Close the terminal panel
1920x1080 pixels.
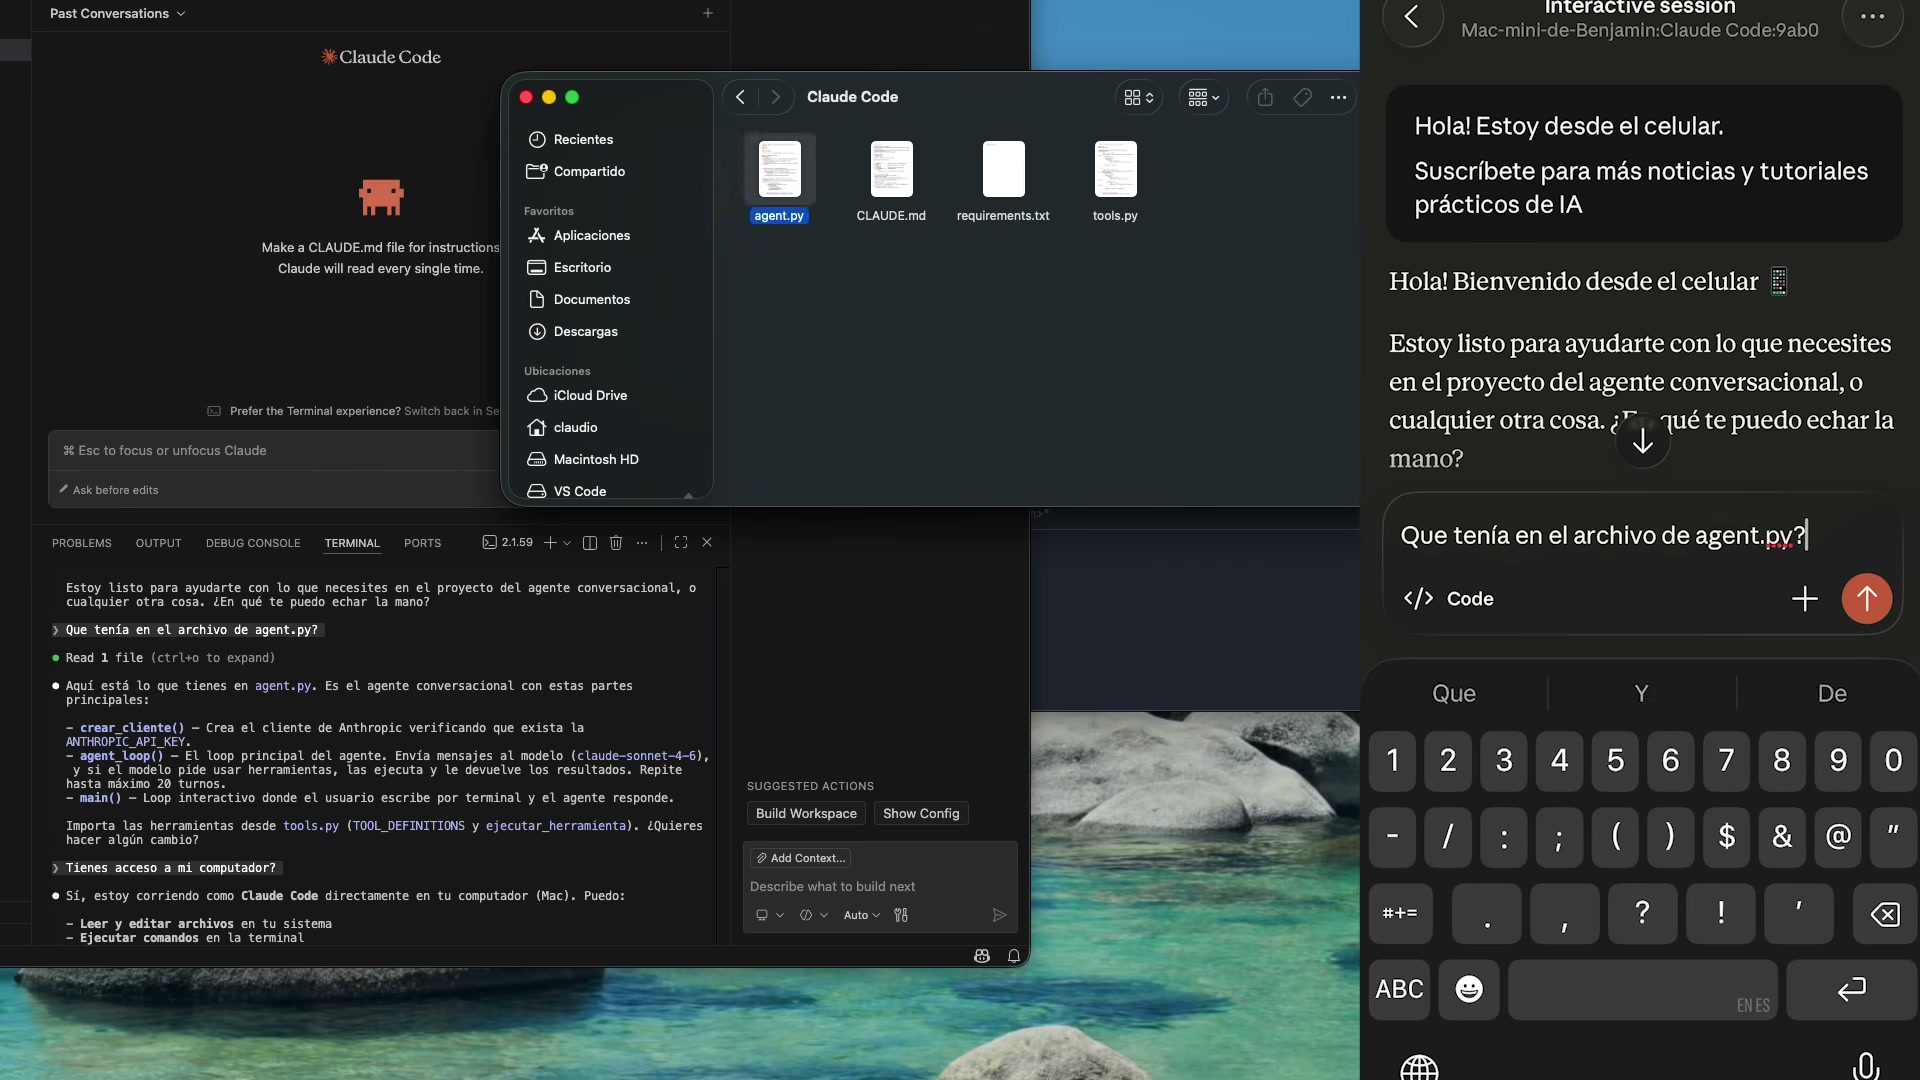coord(707,542)
